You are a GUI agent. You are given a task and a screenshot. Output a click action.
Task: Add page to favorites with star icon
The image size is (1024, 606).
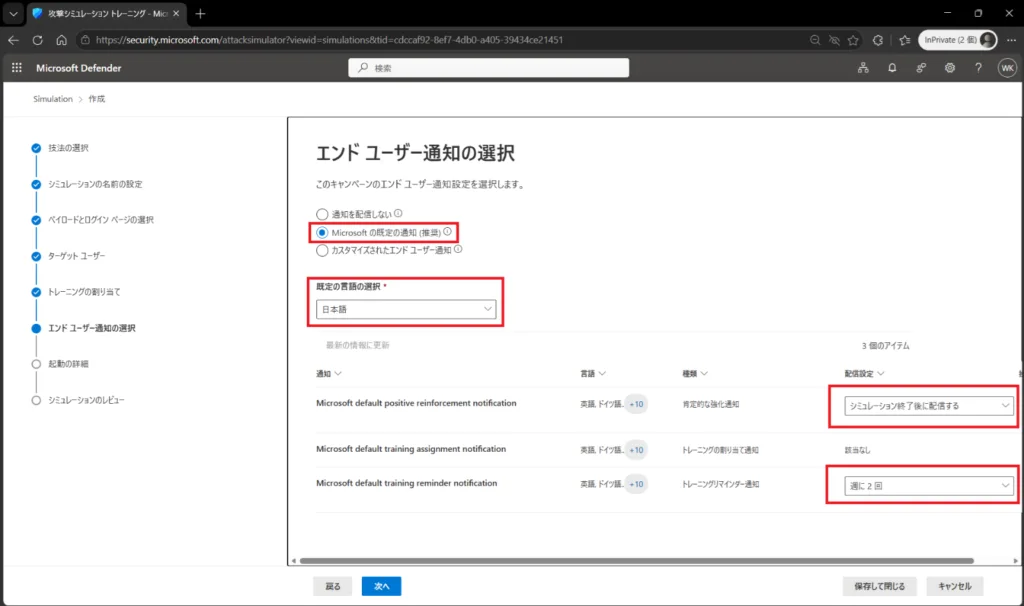853,40
